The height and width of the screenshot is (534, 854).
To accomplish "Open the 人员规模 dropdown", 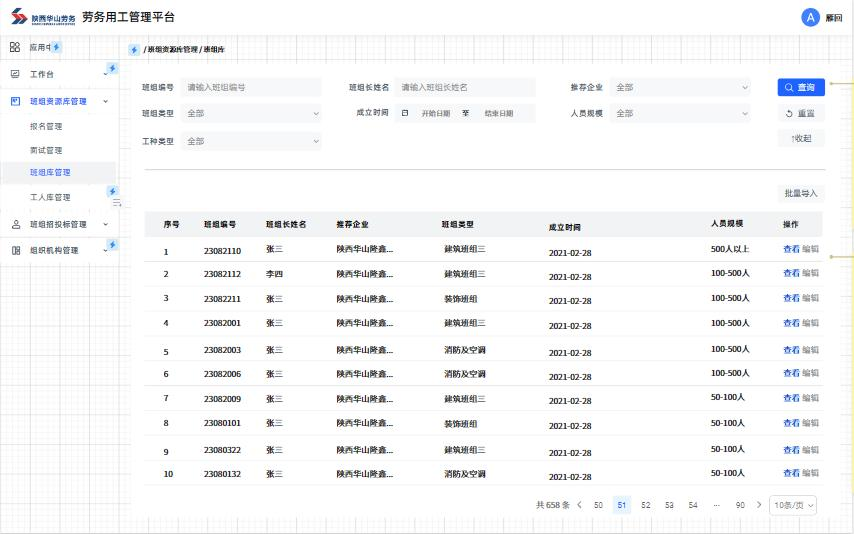I will 681,114.
